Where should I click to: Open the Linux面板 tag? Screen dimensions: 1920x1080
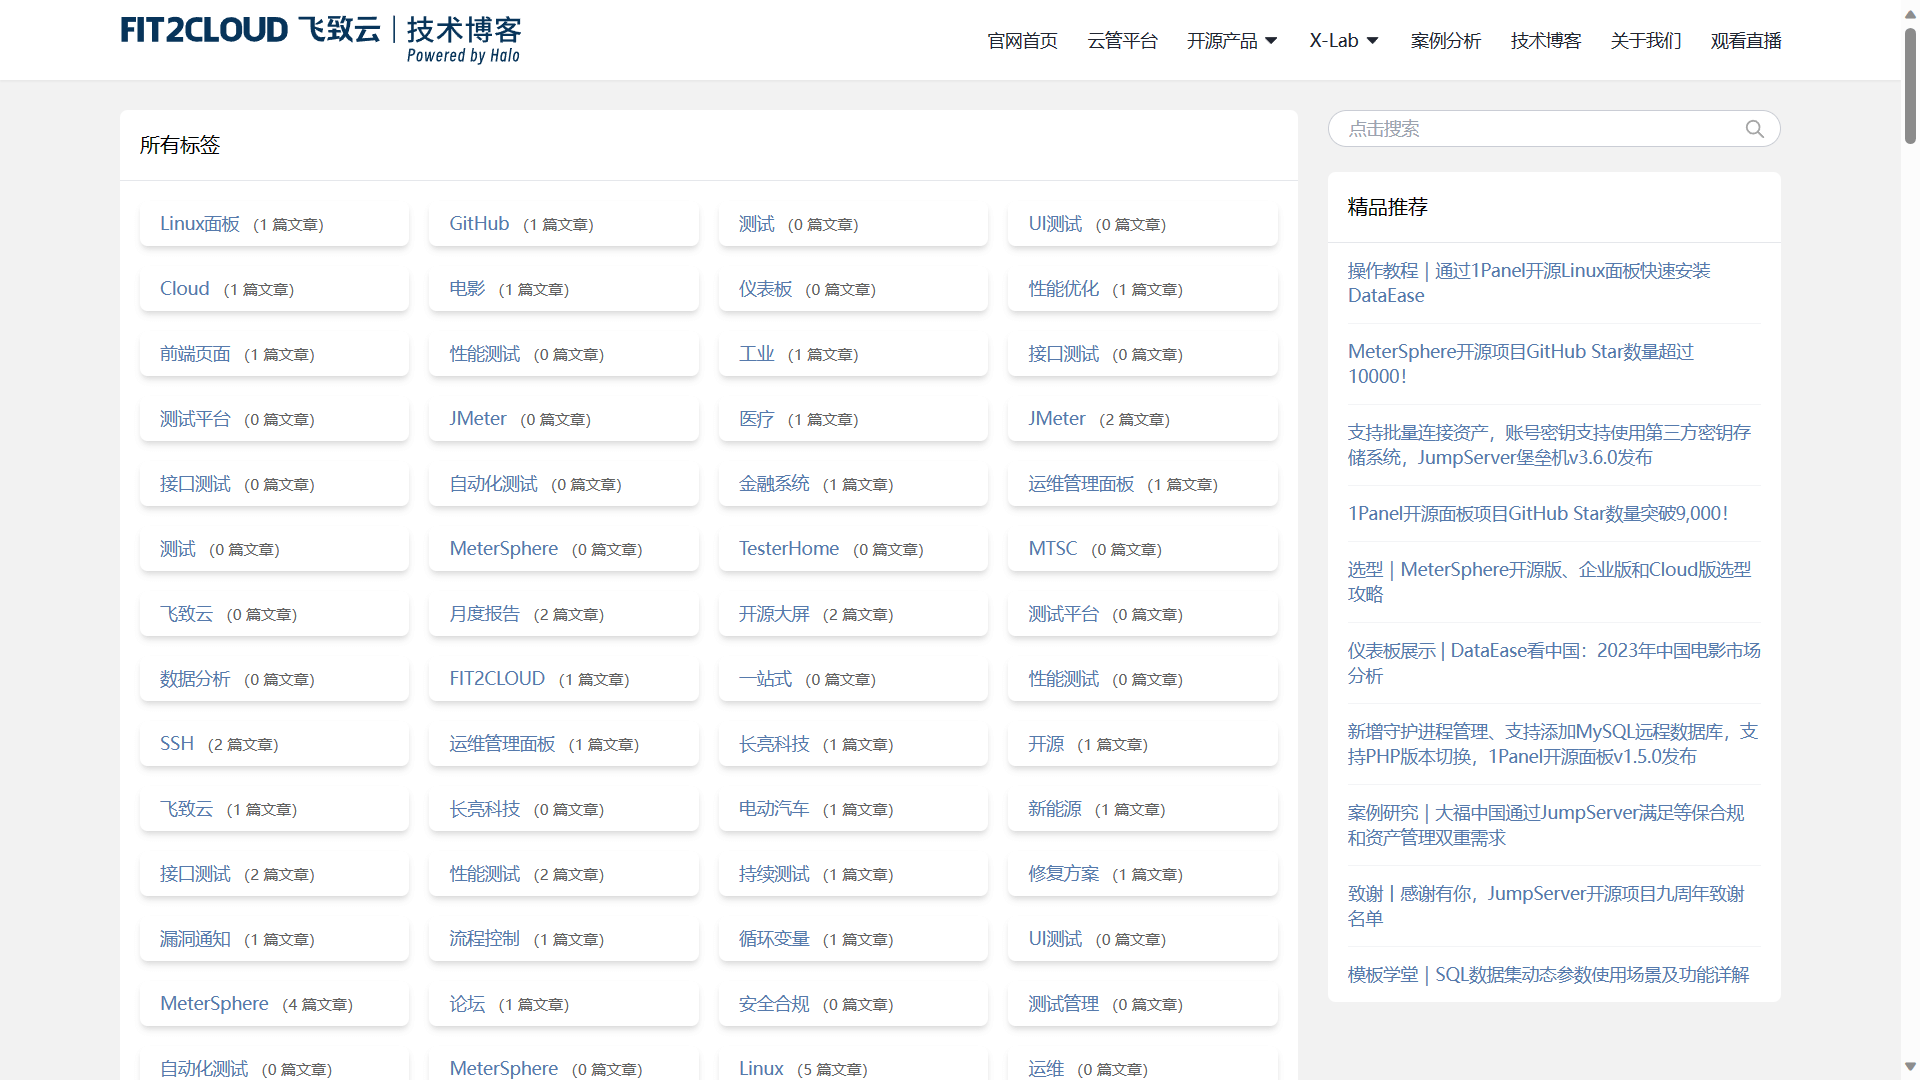(200, 224)
